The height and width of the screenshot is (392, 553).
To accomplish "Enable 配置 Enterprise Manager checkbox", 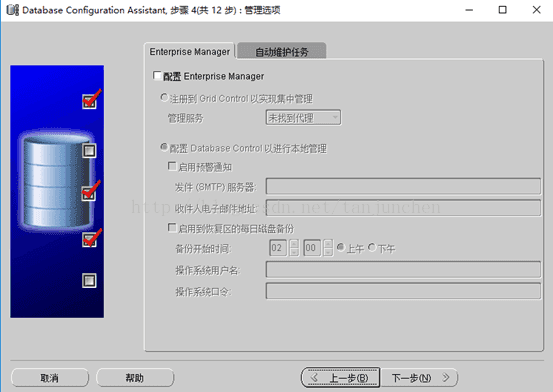I will point(157,76).
